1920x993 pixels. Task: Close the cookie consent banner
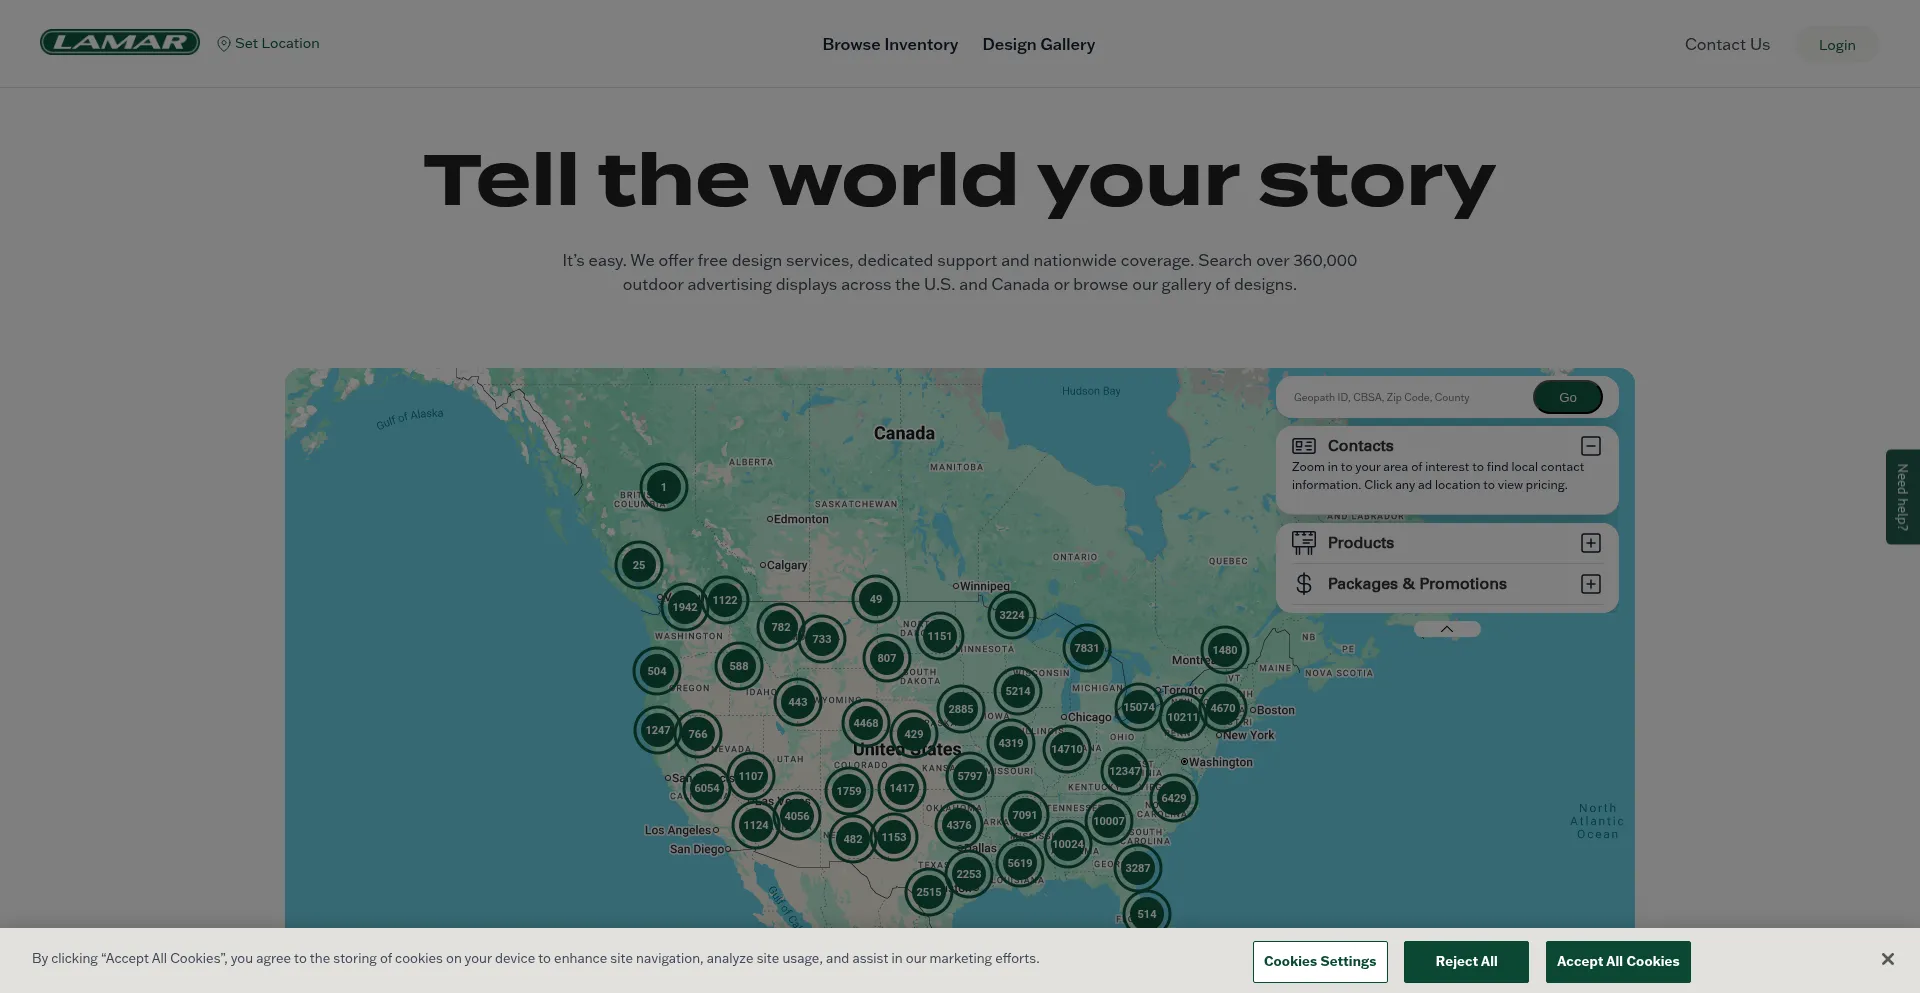(x=1887, y=959)
